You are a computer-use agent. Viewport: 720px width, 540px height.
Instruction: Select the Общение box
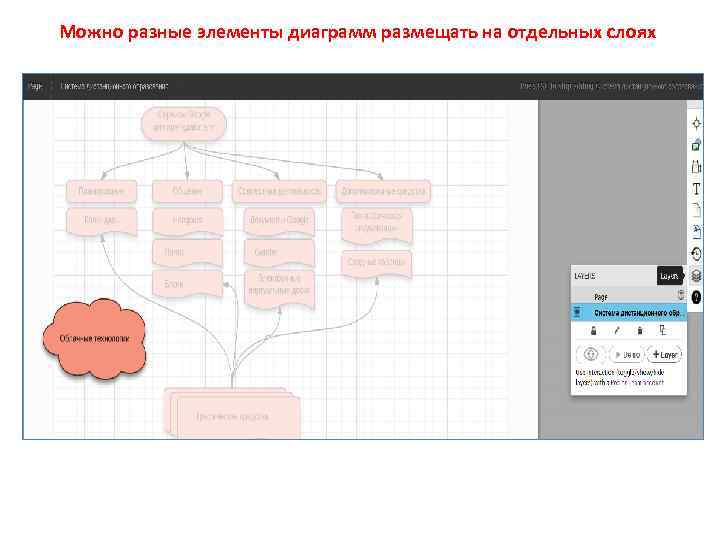[187, 191]
